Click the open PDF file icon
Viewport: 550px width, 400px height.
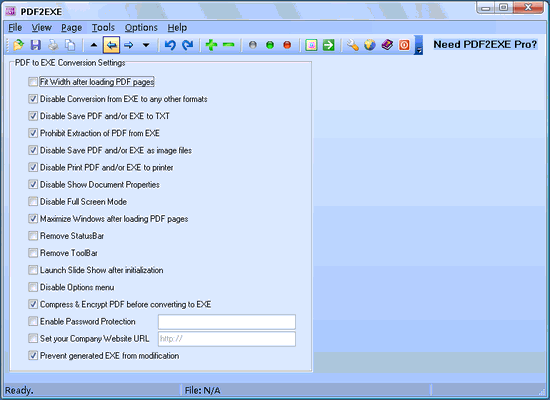18,45
